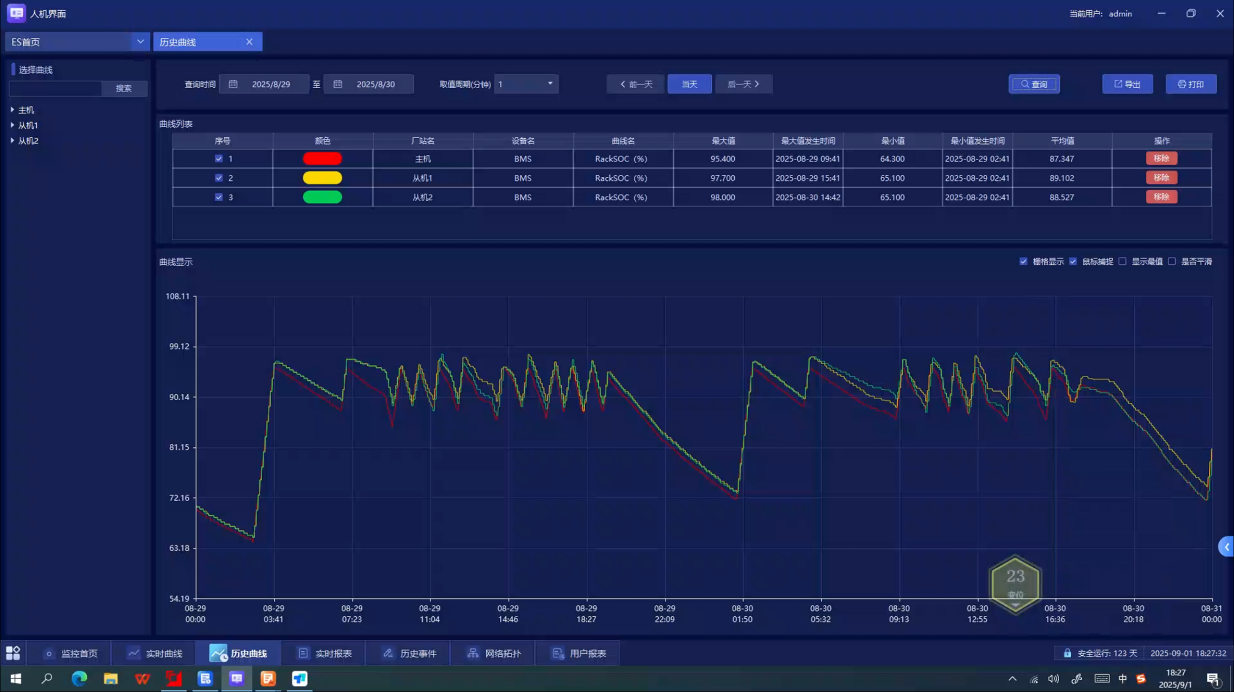The image size is (1234, 692).
Task: Click the 查询 query button
Action: 1034,84
